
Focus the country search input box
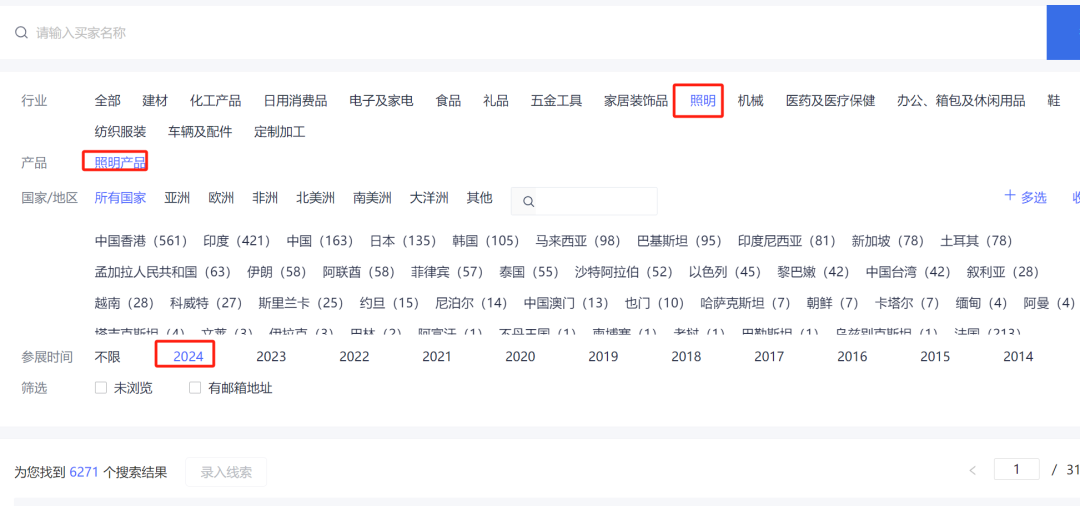(584, 201)
